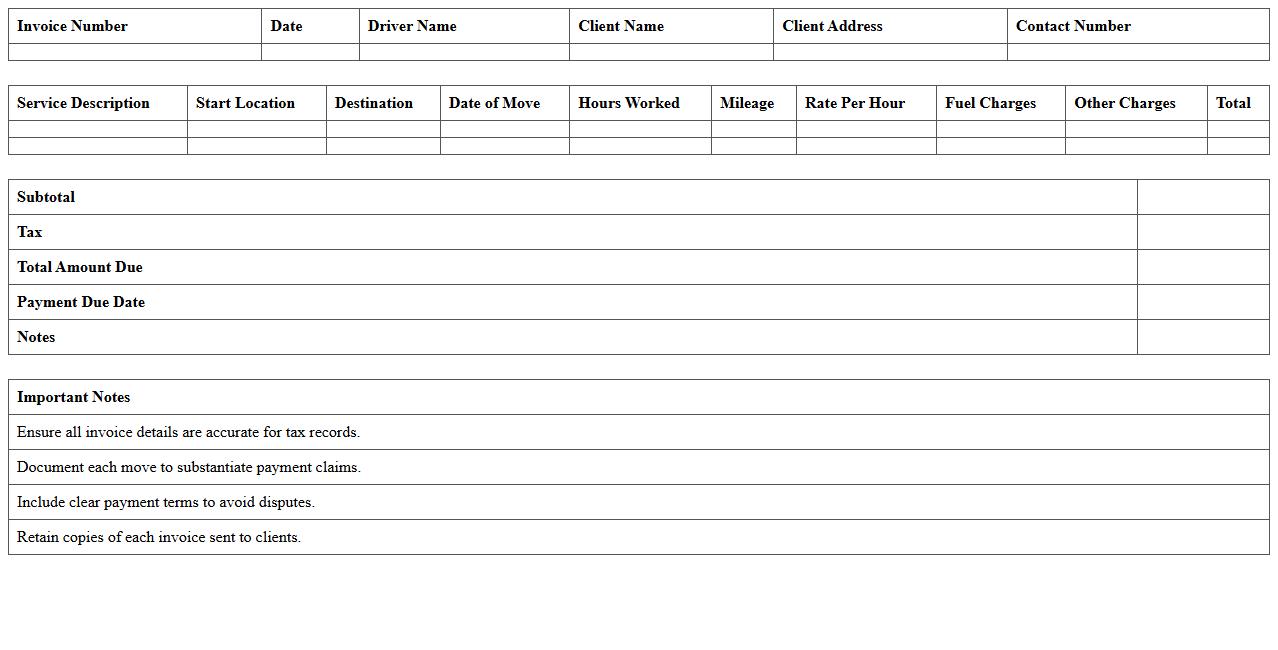Select the Subtotal amount cell
The height and width of the screenshot is (650, 1278).
pos(1202,197)
